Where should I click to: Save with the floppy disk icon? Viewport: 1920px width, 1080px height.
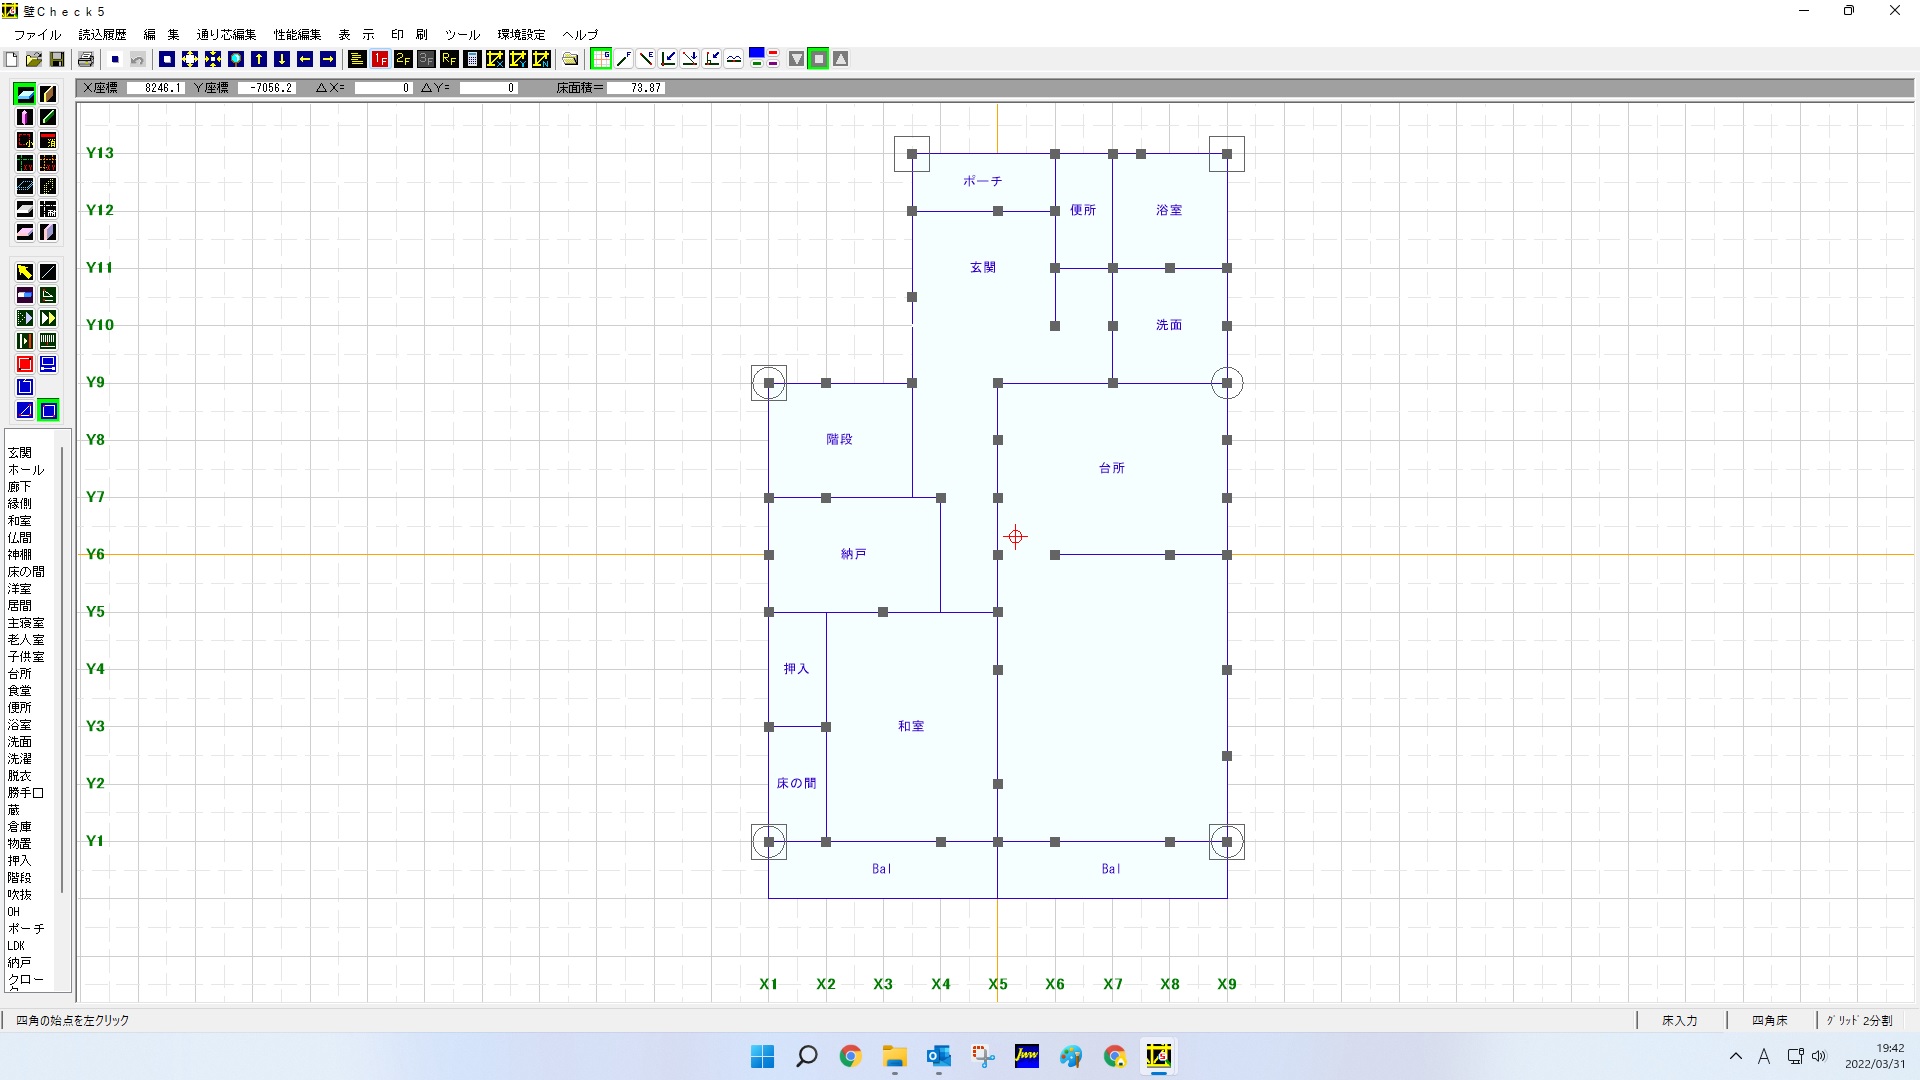tap(57, 59)
